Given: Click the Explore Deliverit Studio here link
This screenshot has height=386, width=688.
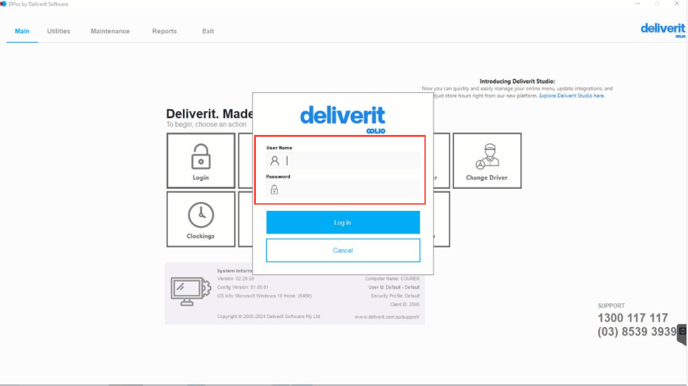Looking at the screenshot, I should pos(571,96).
